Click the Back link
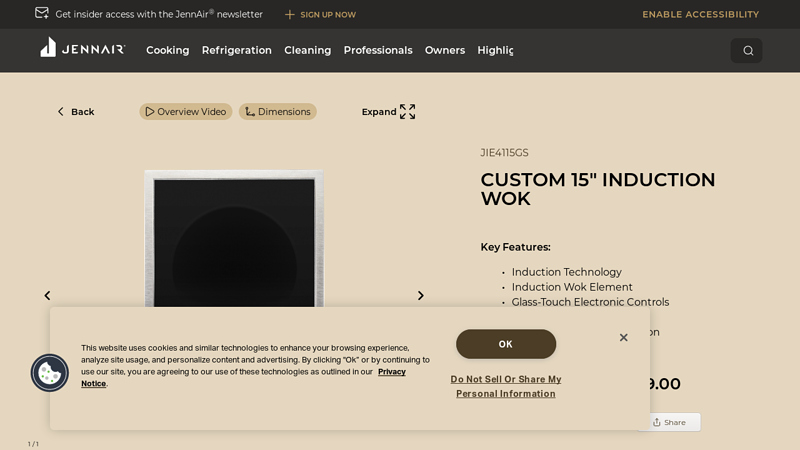This screenshot has width=800, height=450. point(76,112)
